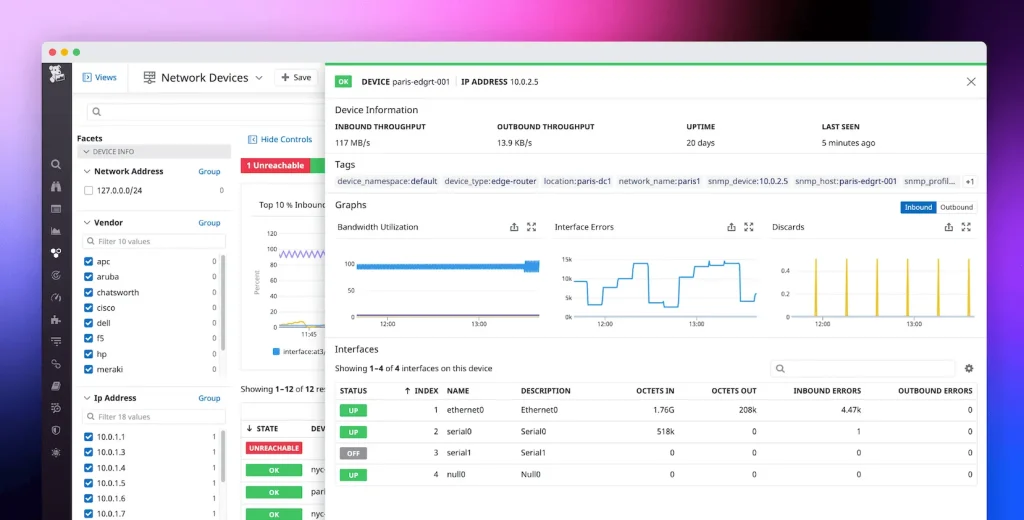Open the shield Security icon in sidebar

tap(56, 431)
